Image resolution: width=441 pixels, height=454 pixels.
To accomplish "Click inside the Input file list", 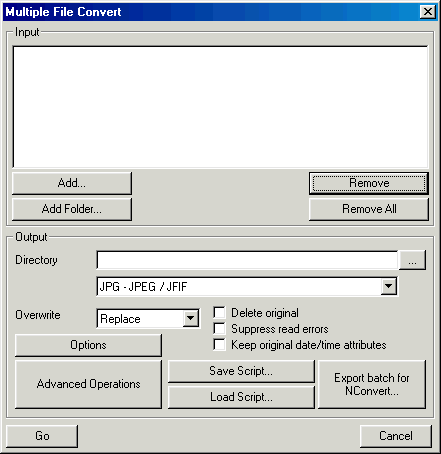I will coord(220,107).
